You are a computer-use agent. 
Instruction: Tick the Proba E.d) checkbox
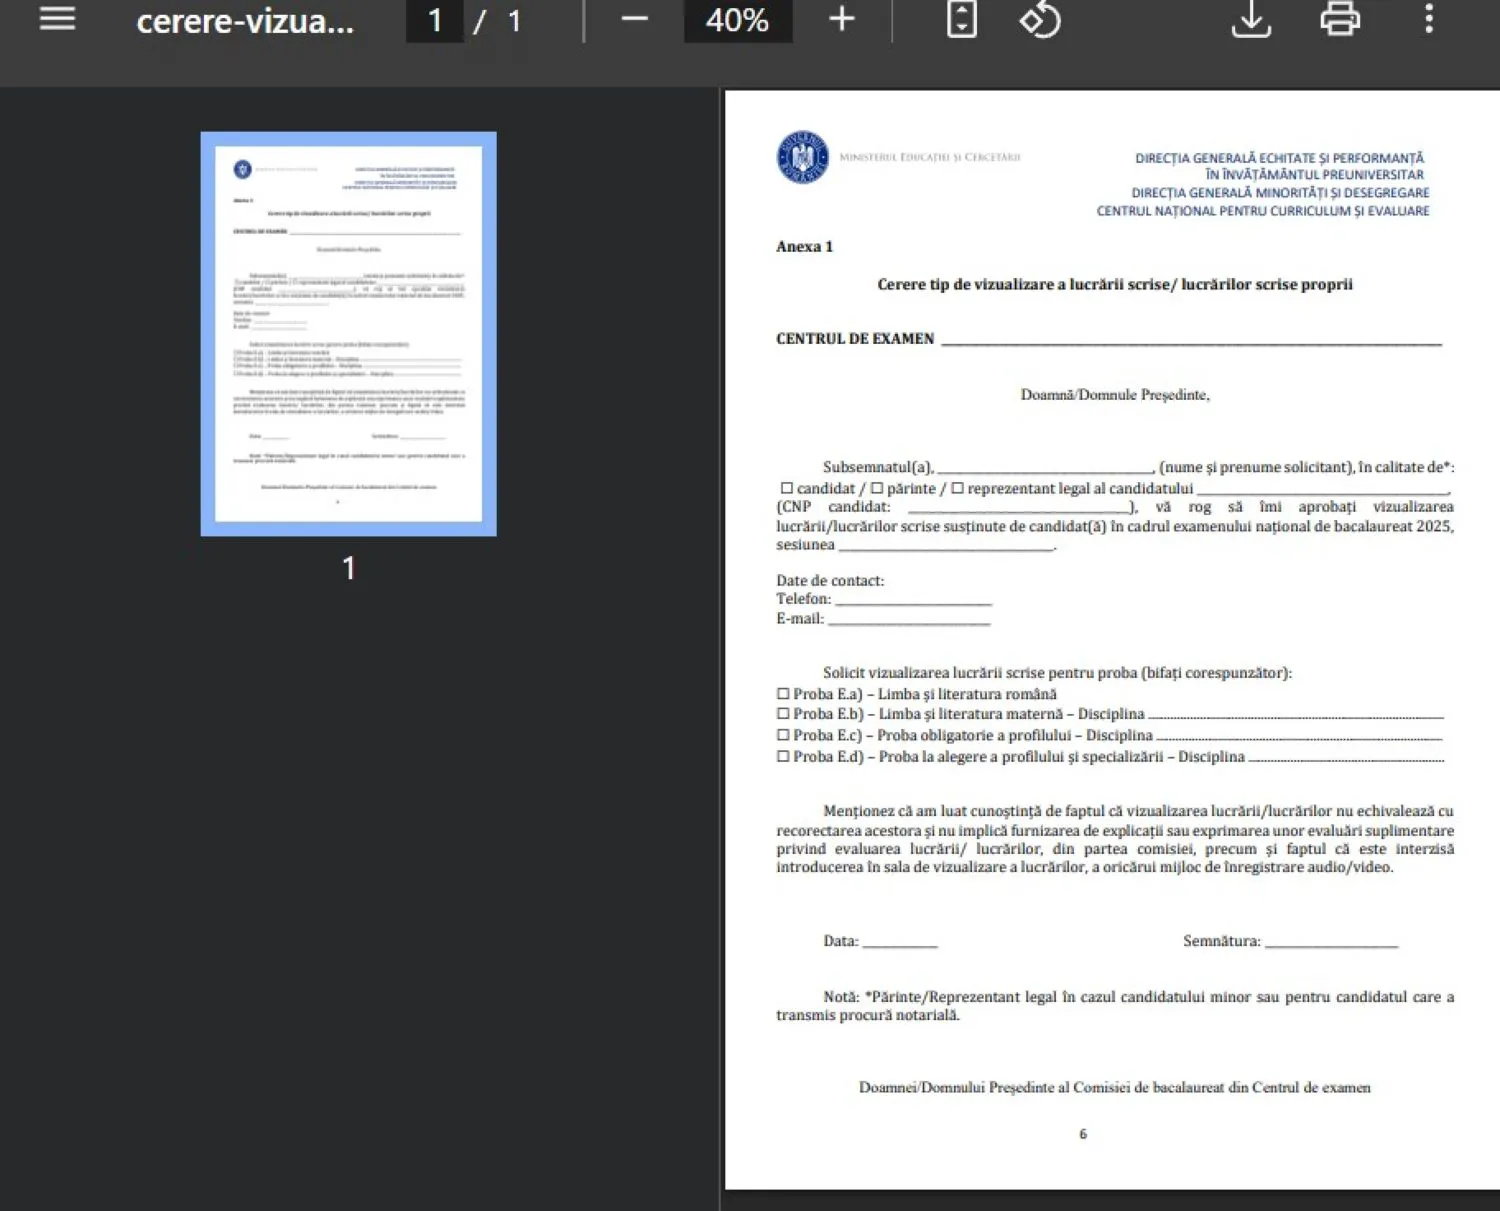pyautogui.click(x=783, y=756)
